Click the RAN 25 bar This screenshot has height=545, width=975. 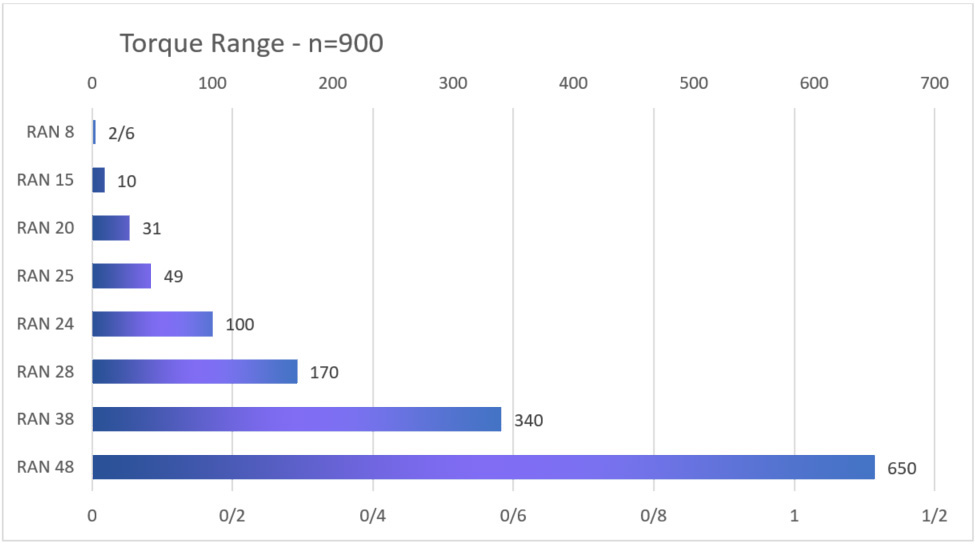pyautogui.click(x=122, y=276)
